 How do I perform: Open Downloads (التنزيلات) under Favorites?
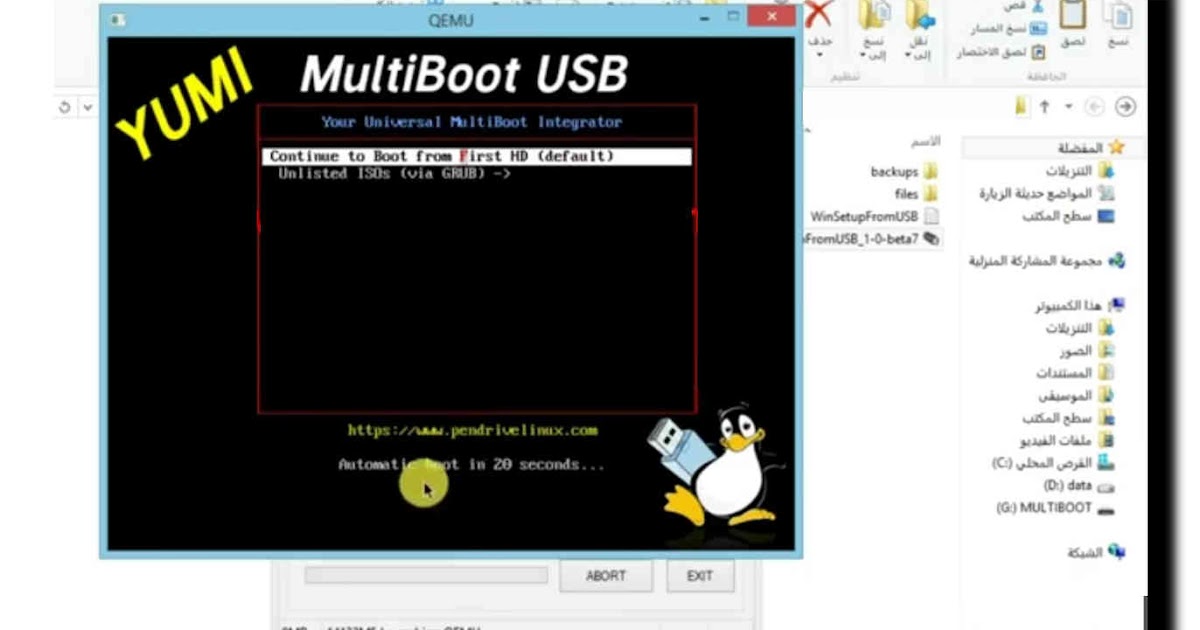tap(1080, 171)
